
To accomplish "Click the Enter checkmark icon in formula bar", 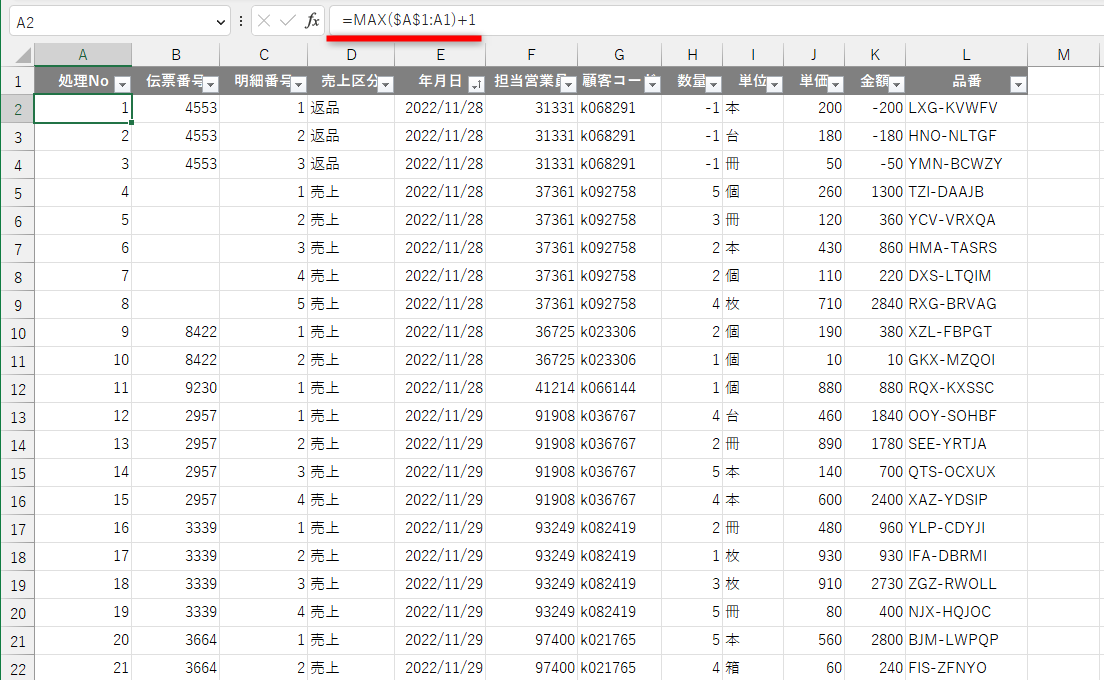I will click(x=287, y=21).
